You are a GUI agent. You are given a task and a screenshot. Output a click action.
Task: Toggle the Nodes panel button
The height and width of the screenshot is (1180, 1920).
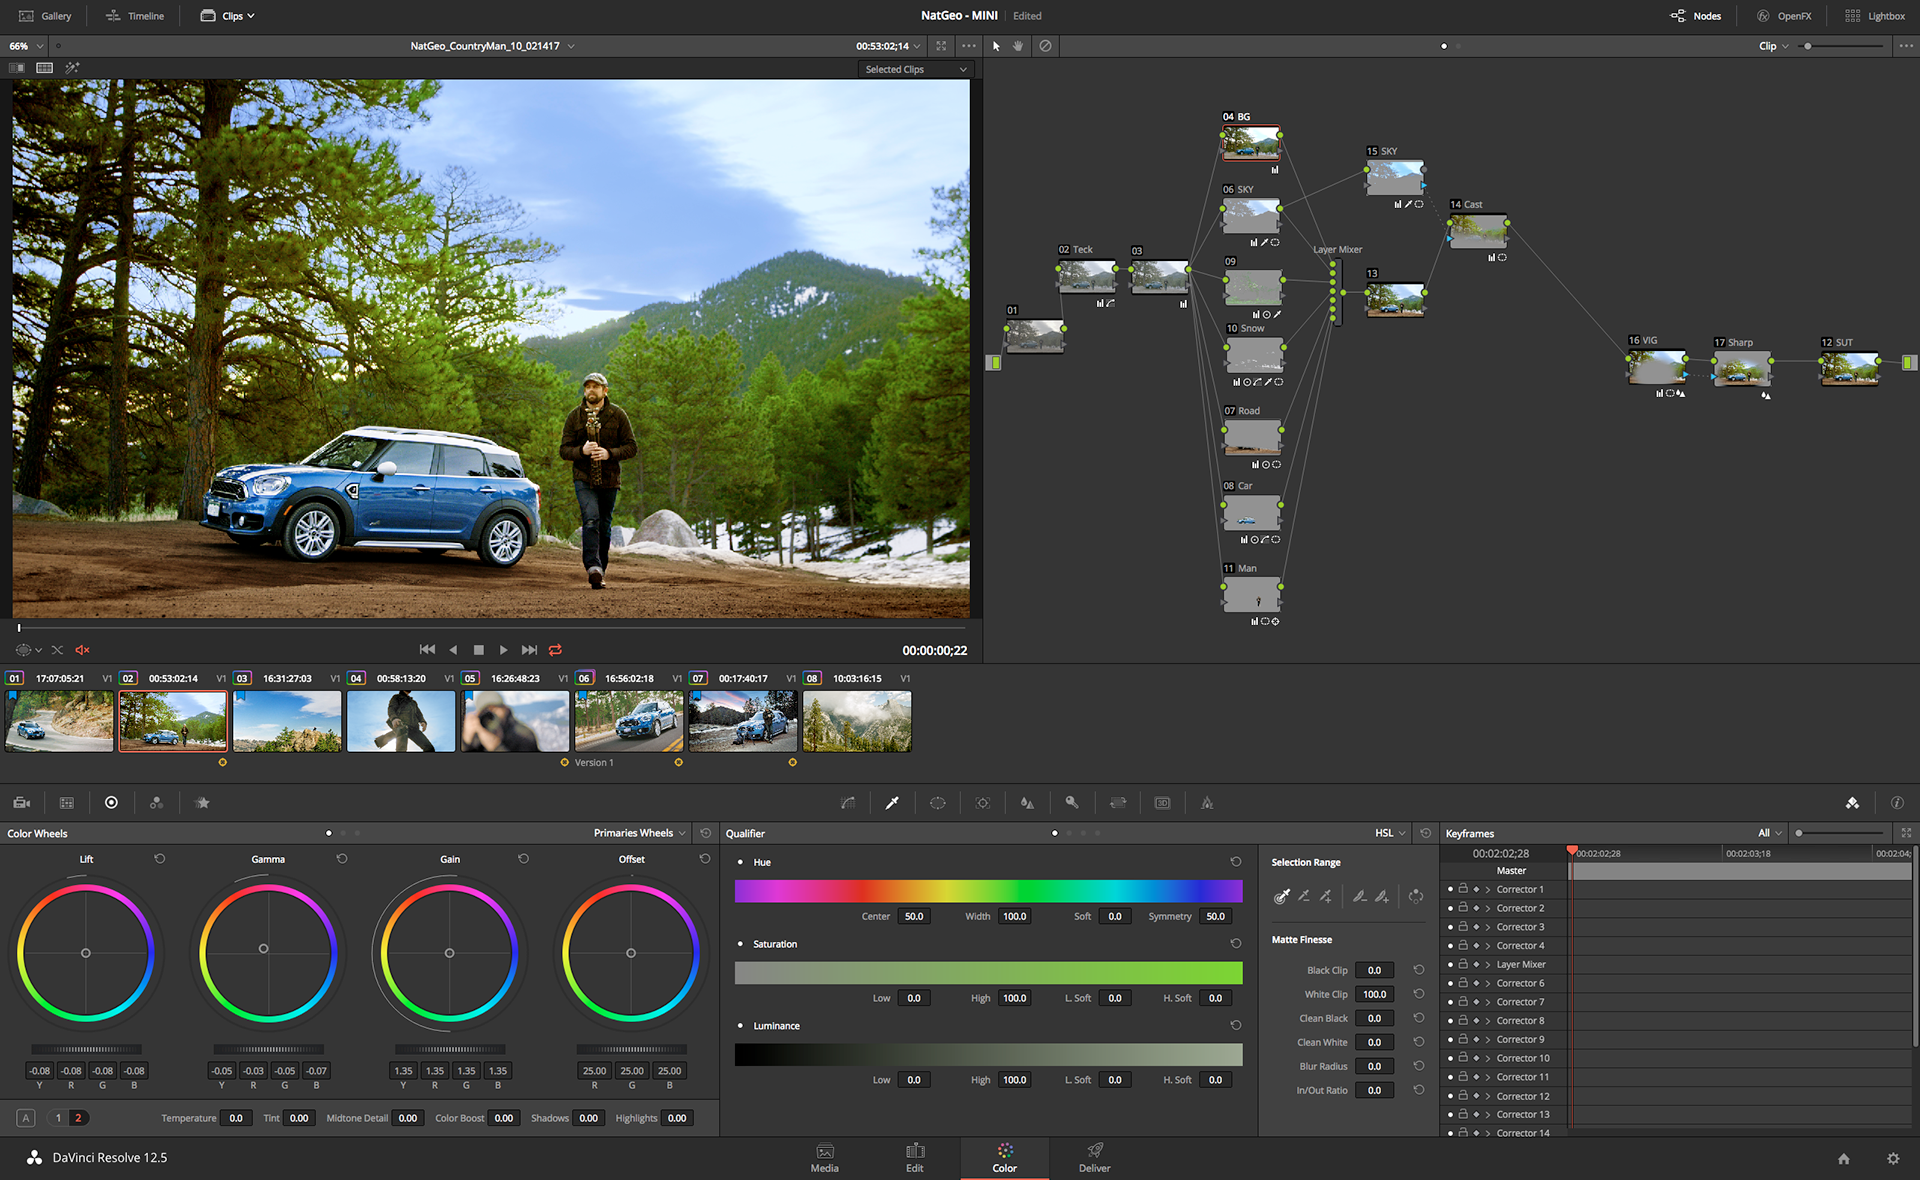click(1696, 16)
